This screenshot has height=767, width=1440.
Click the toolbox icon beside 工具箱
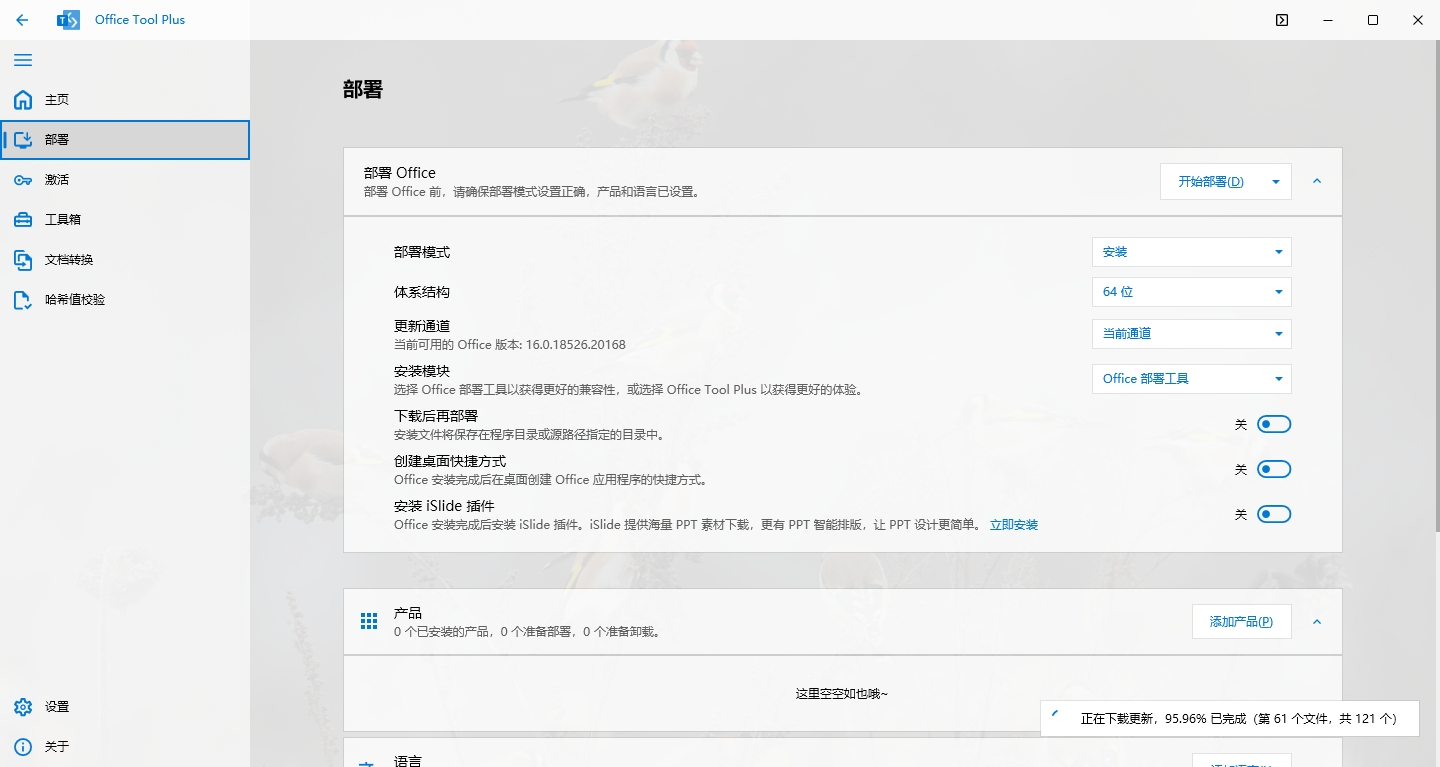pyautogui.click(x=23, y=220)
